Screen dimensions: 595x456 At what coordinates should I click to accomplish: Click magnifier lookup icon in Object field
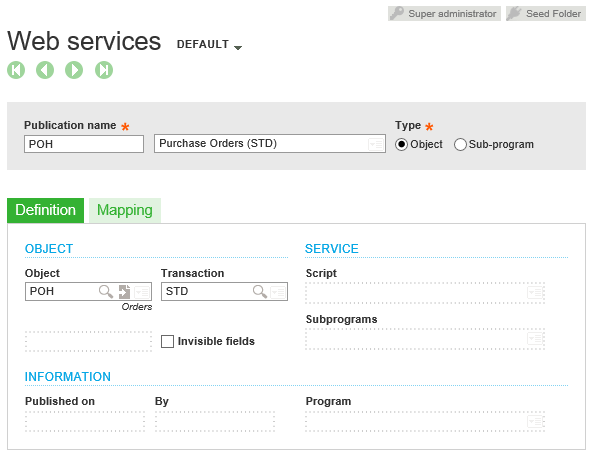click(106, 292)
